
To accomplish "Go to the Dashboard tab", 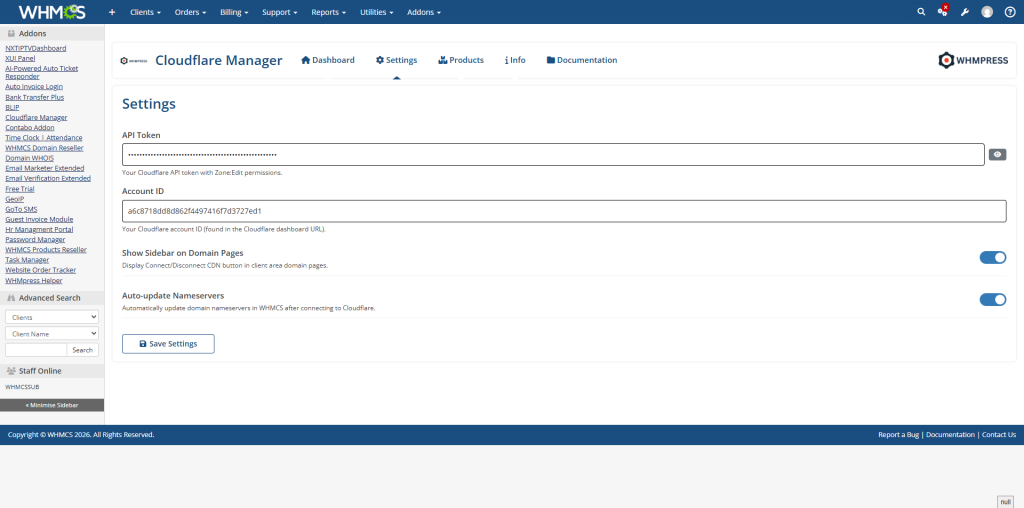I will coord(328,60).
